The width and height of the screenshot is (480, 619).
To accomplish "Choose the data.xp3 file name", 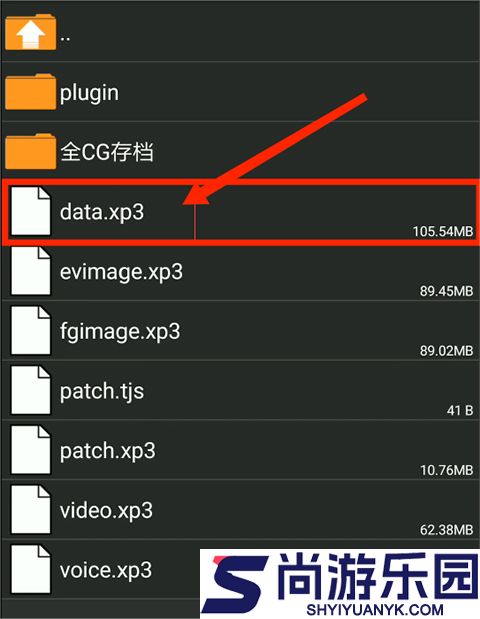I will point(102,213).
